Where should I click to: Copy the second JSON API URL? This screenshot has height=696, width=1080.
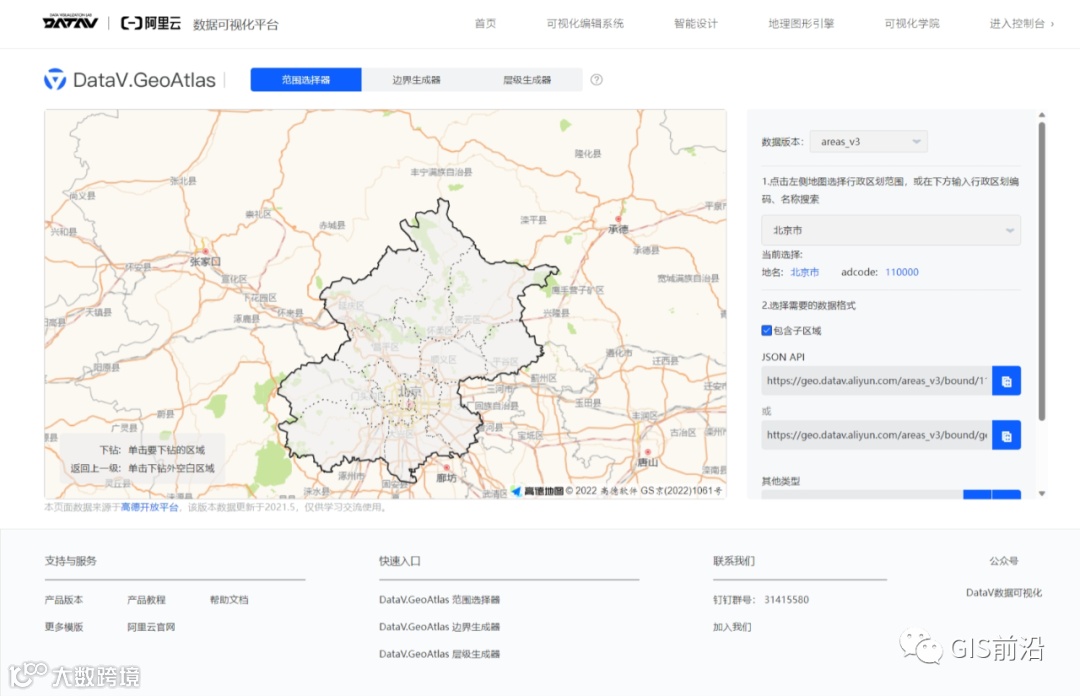(x=1006, y=436)
